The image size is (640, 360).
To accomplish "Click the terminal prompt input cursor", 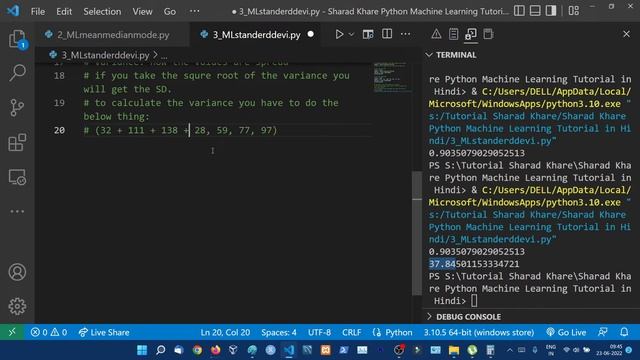I will (x=474, y=301).
